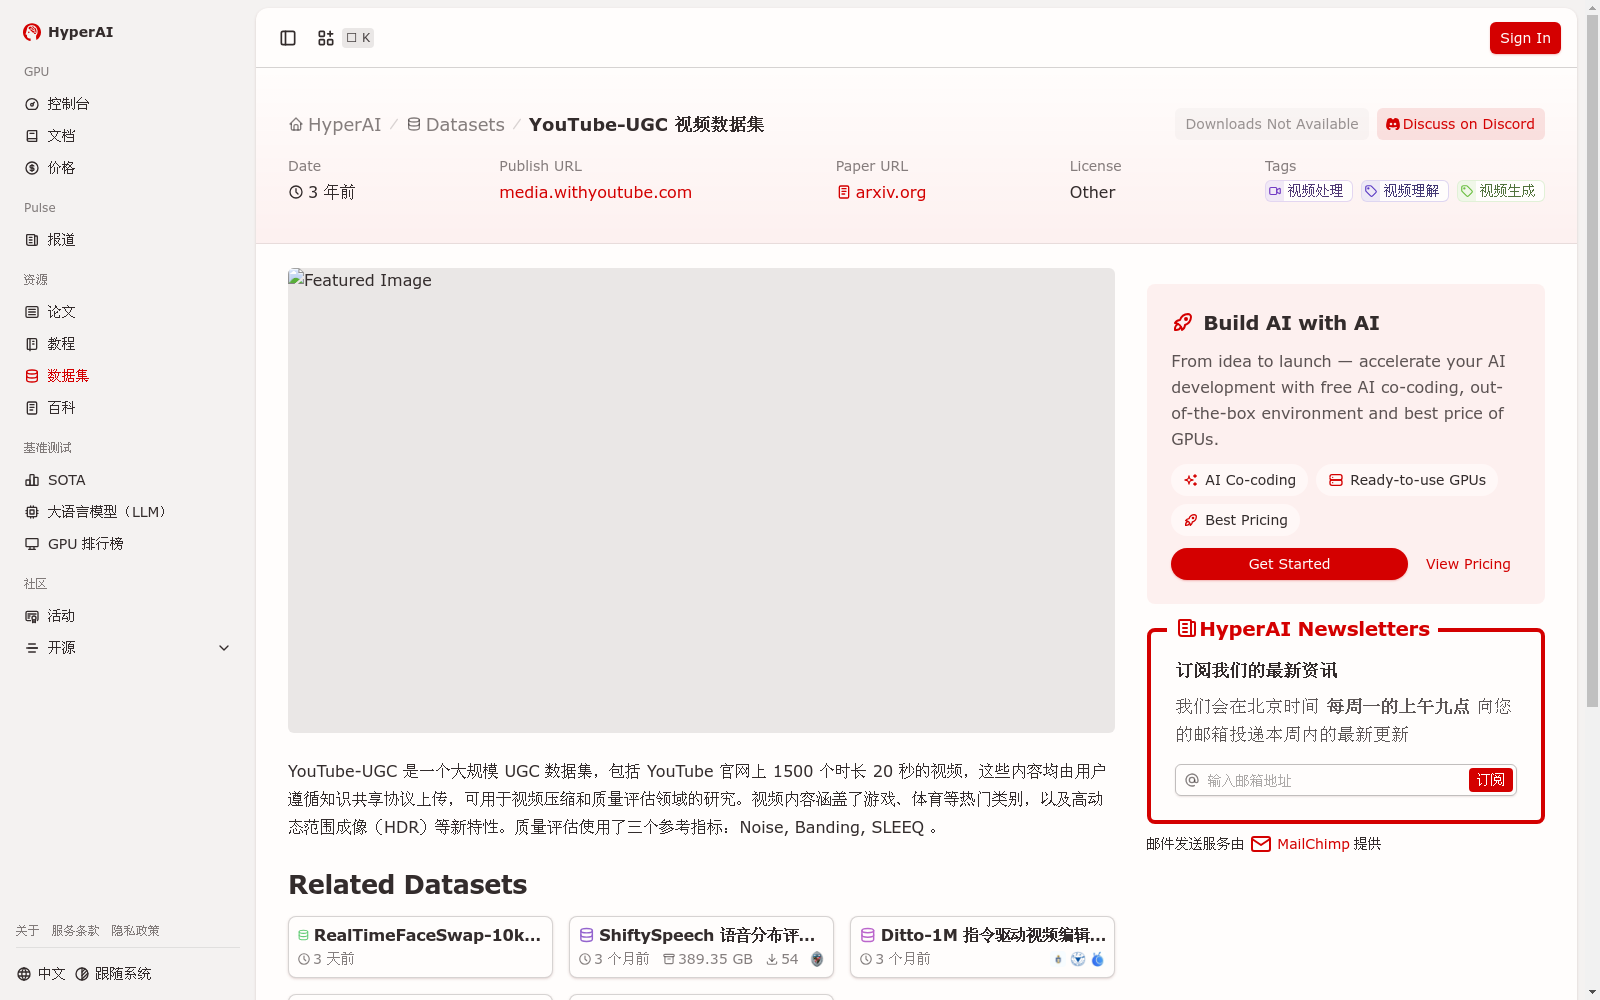Screen dimensions: 1600x1000
Task: Open 报道 in the sidebar
Action: click(128, 240)
